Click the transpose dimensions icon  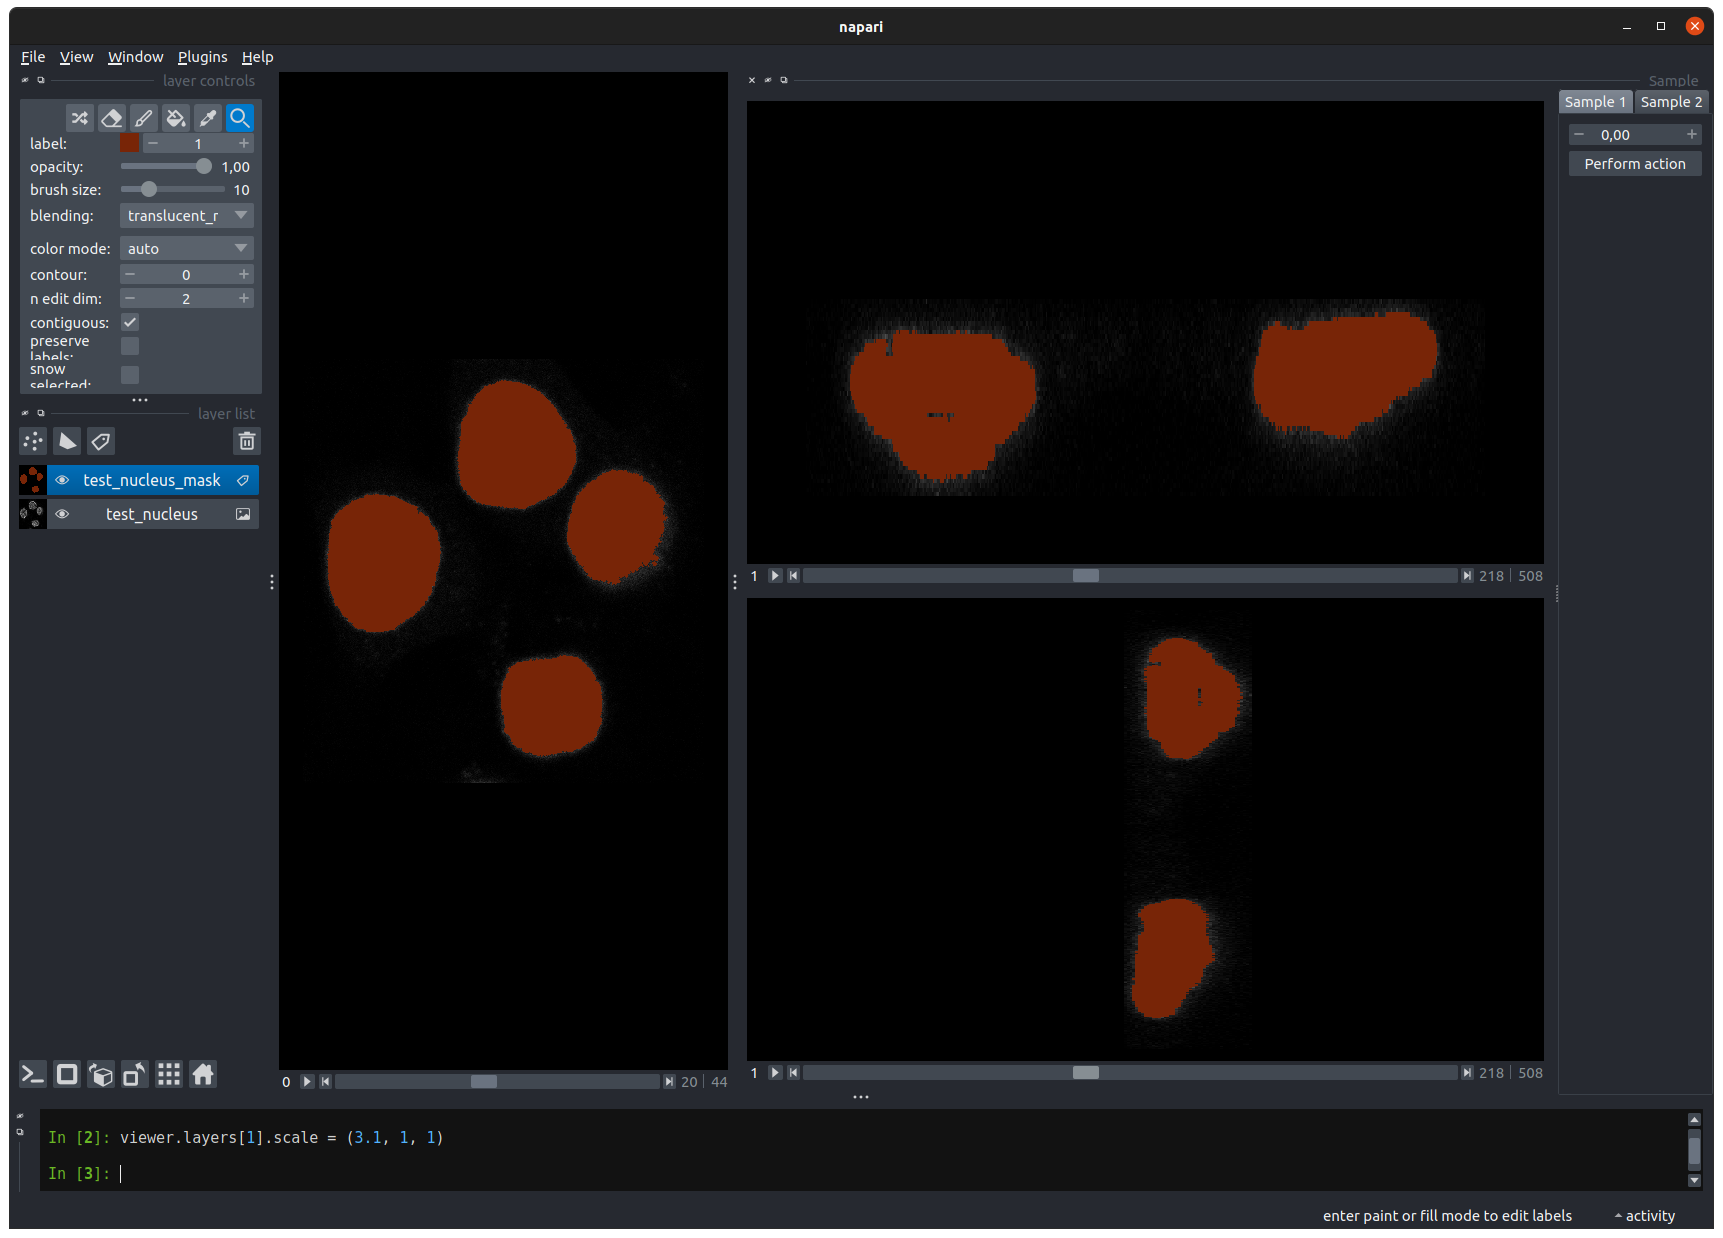135,1074
